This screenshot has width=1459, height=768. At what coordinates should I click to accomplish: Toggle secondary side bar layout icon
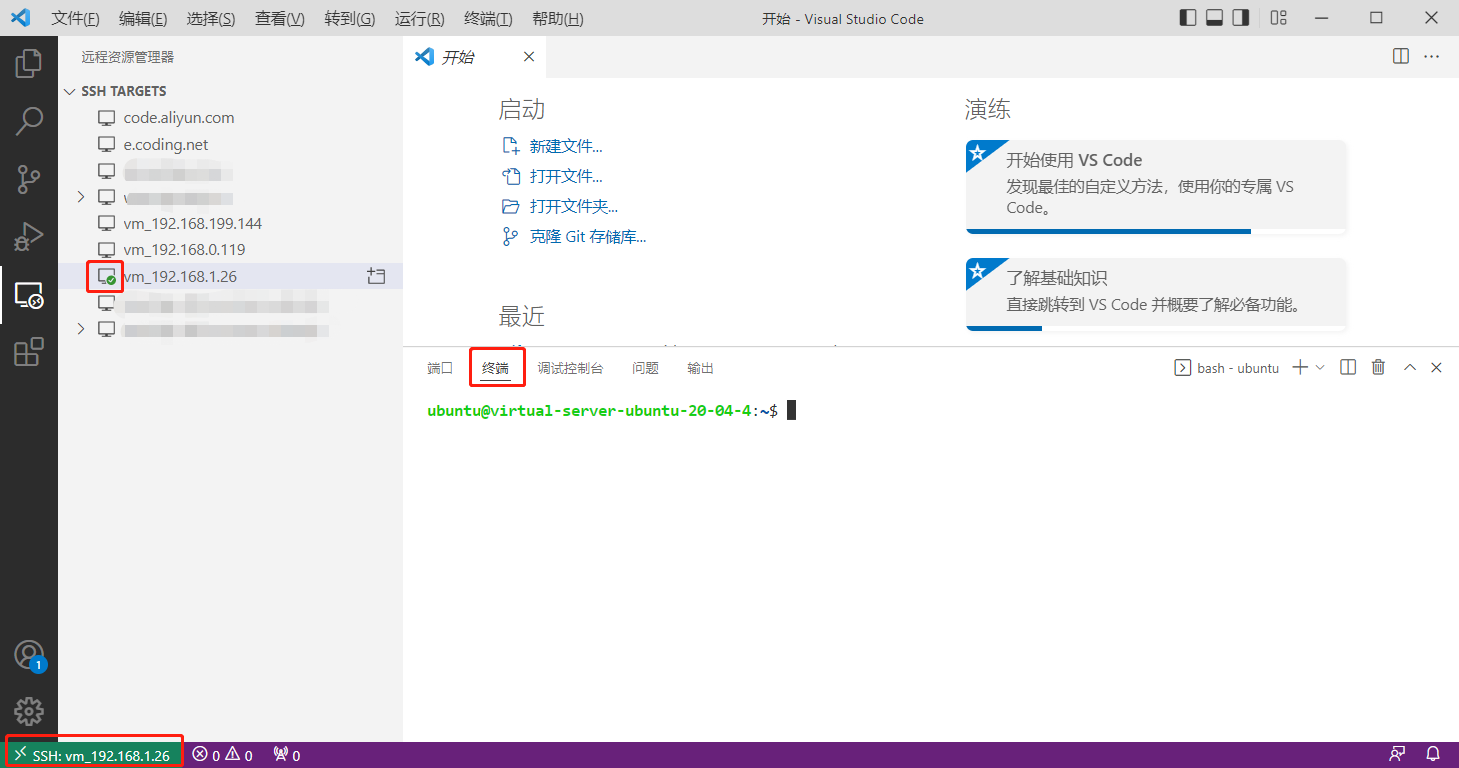tap(1241, 18)
